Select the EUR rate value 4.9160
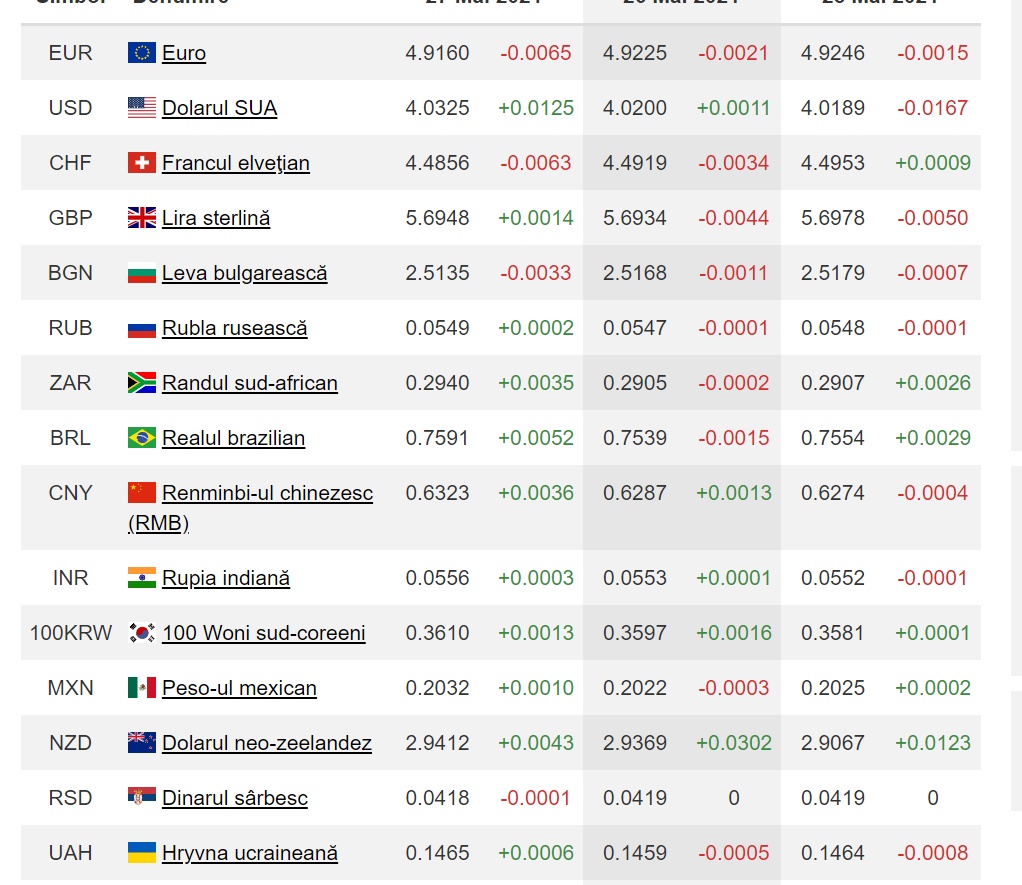The height and width of the screenshot is (885, 1022). click(x=437, y=53)
